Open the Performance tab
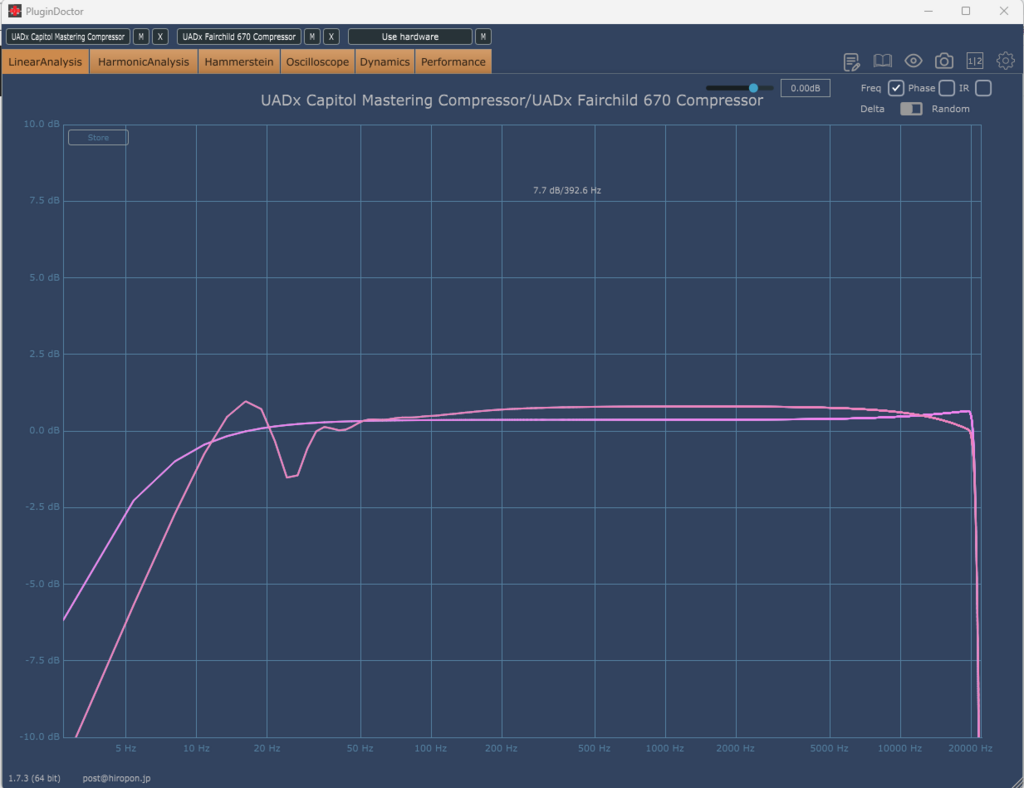This screenshot has height=788, width=1024. coord(453,62)
